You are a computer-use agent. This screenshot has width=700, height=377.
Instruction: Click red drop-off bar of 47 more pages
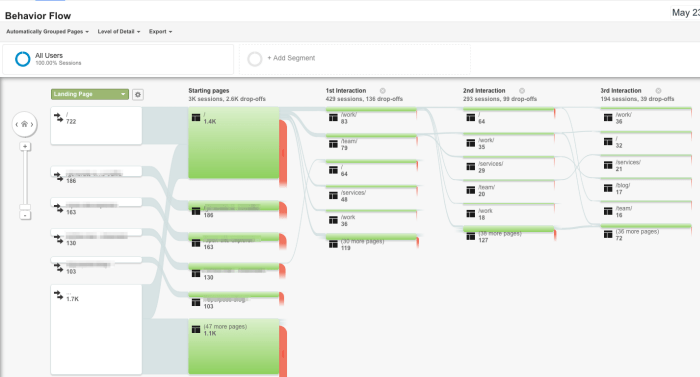[283, 352]
